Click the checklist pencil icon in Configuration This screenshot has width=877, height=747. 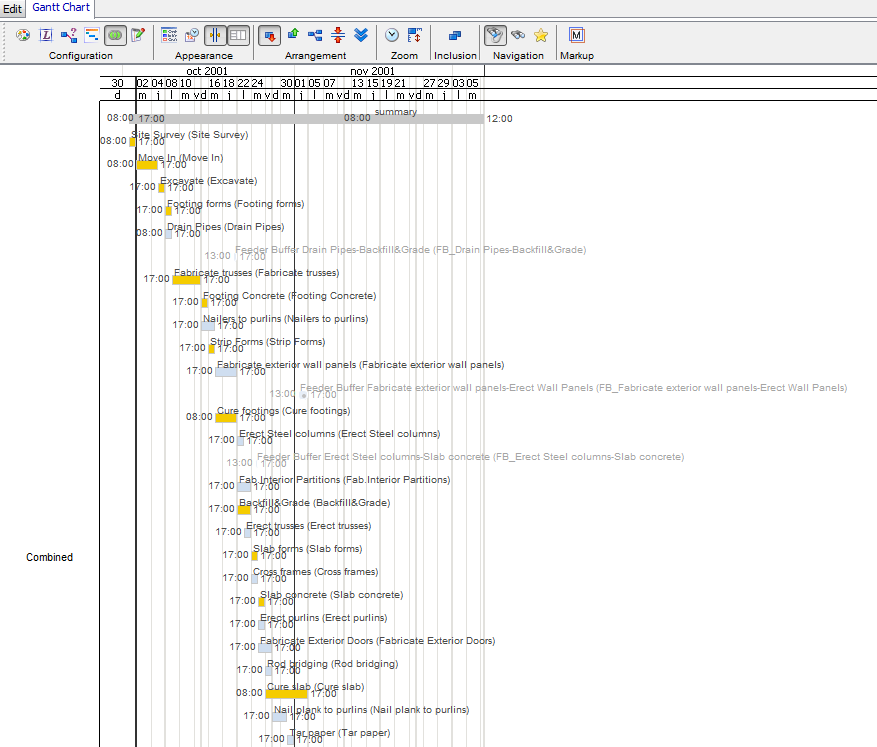pyautogui.click(x=138, y=35)
